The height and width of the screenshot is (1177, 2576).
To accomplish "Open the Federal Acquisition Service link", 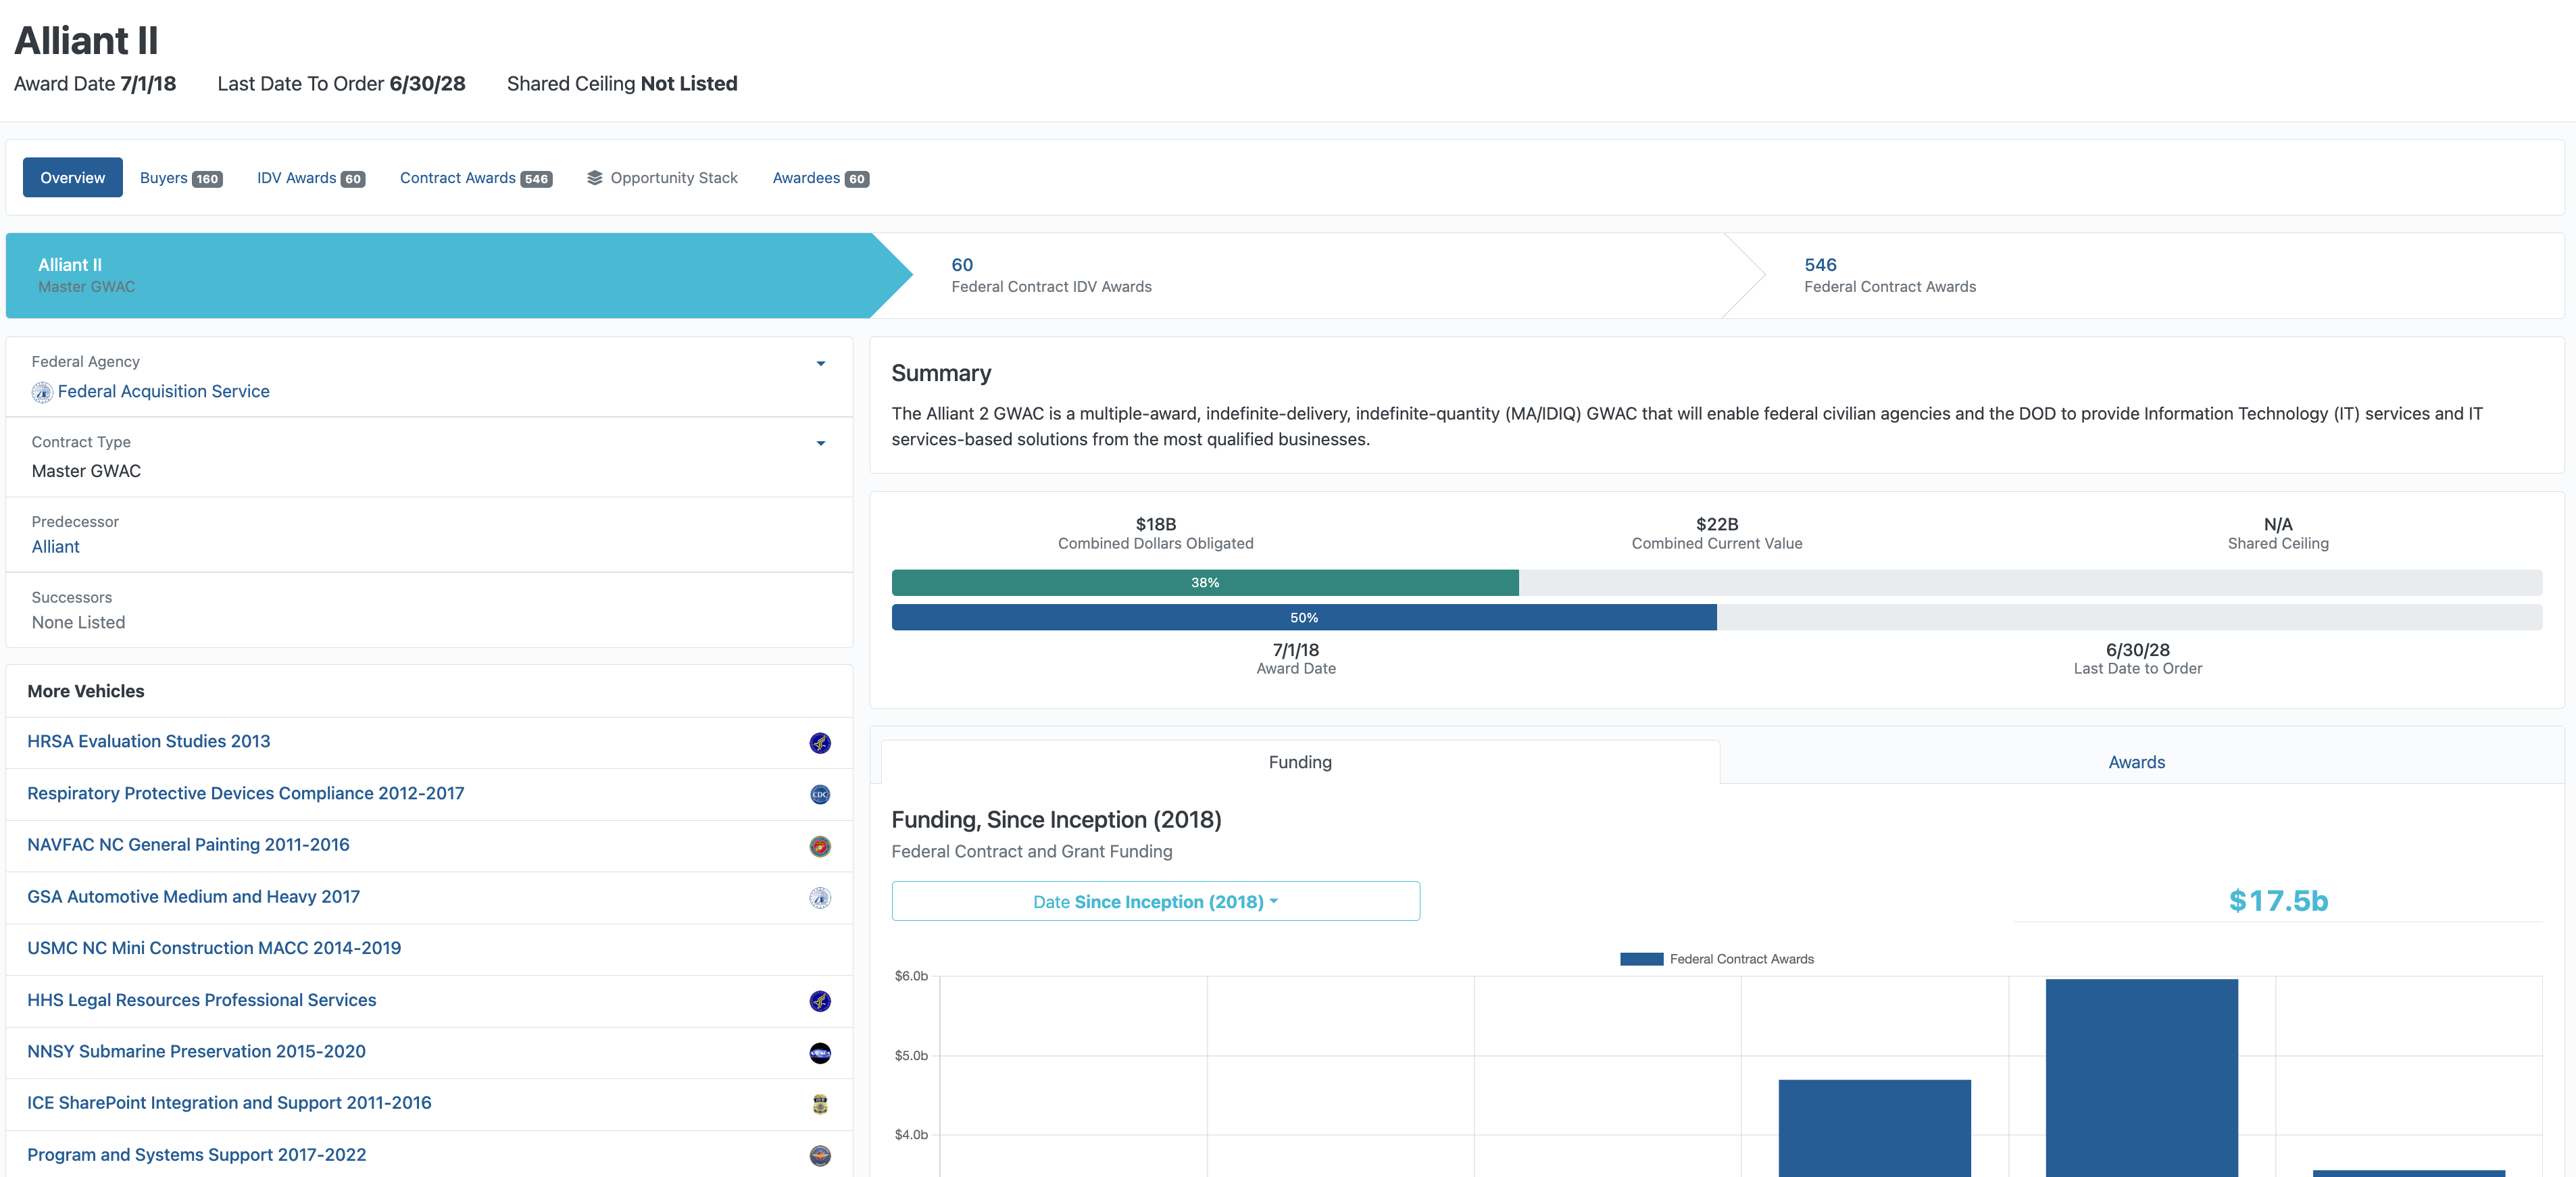I will [x=163, y=392].
